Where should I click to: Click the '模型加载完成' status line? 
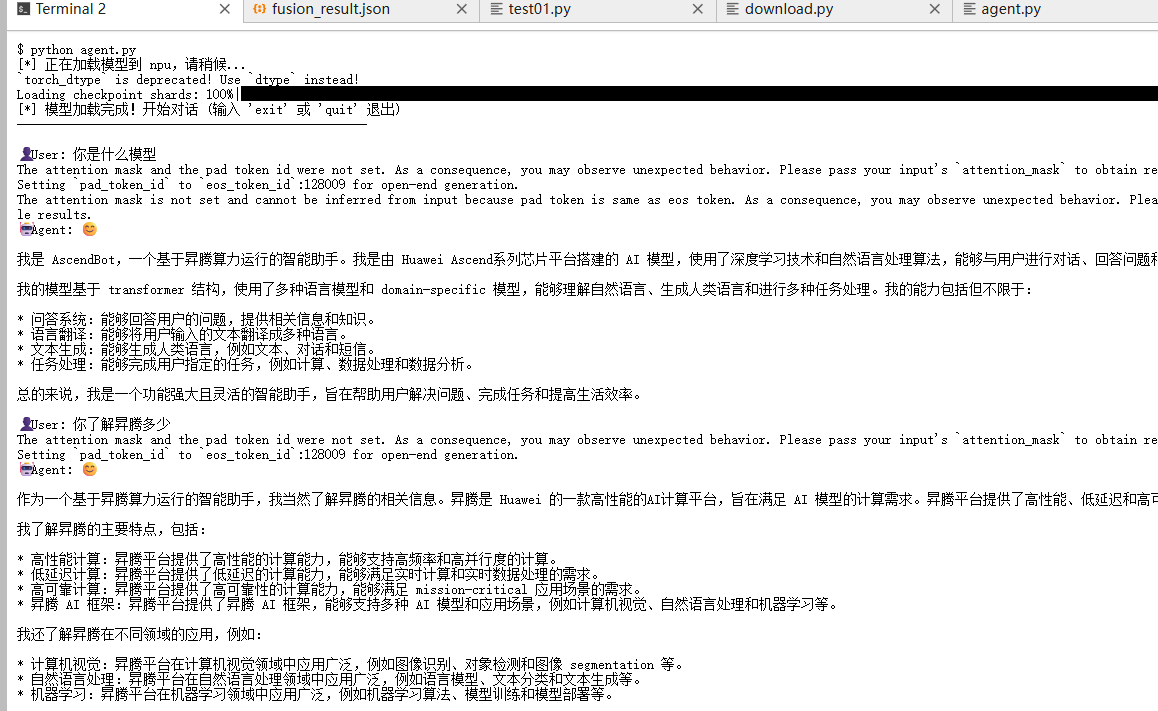209,110
